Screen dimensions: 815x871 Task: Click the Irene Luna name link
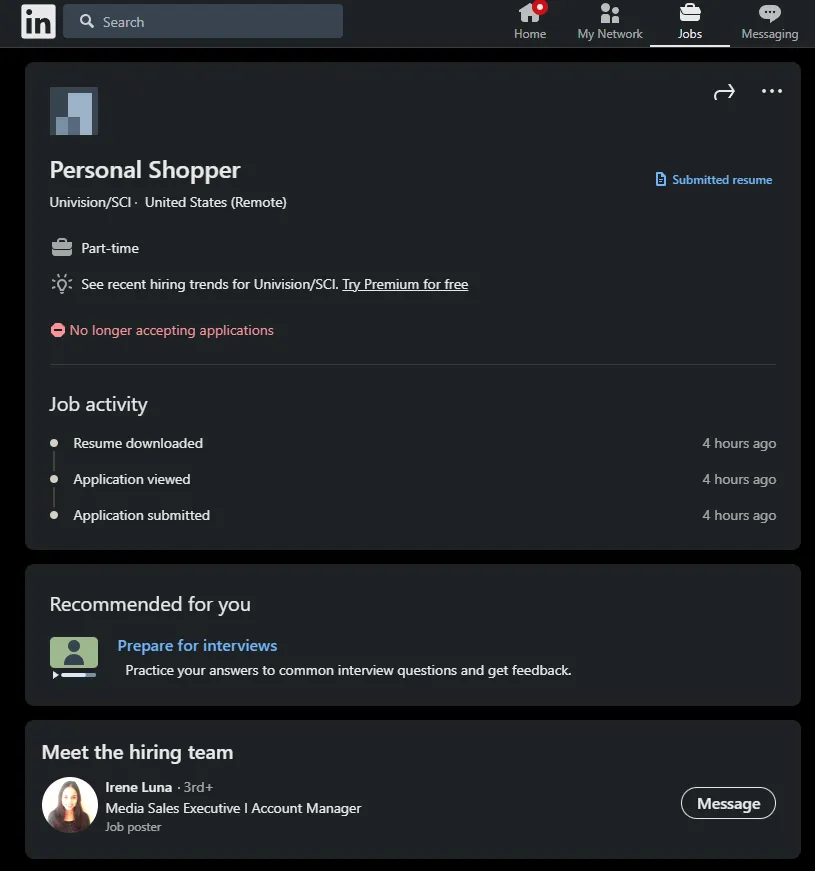click(139, 787)
